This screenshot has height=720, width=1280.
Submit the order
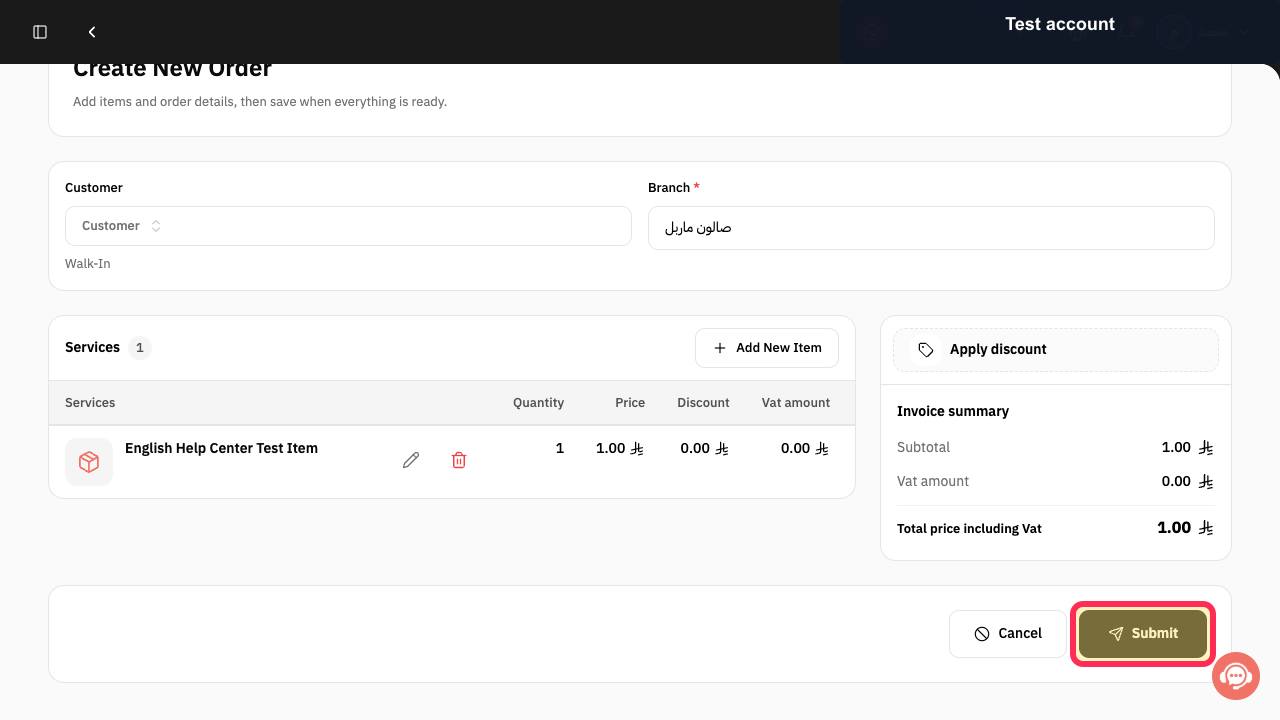[1143, 634]
